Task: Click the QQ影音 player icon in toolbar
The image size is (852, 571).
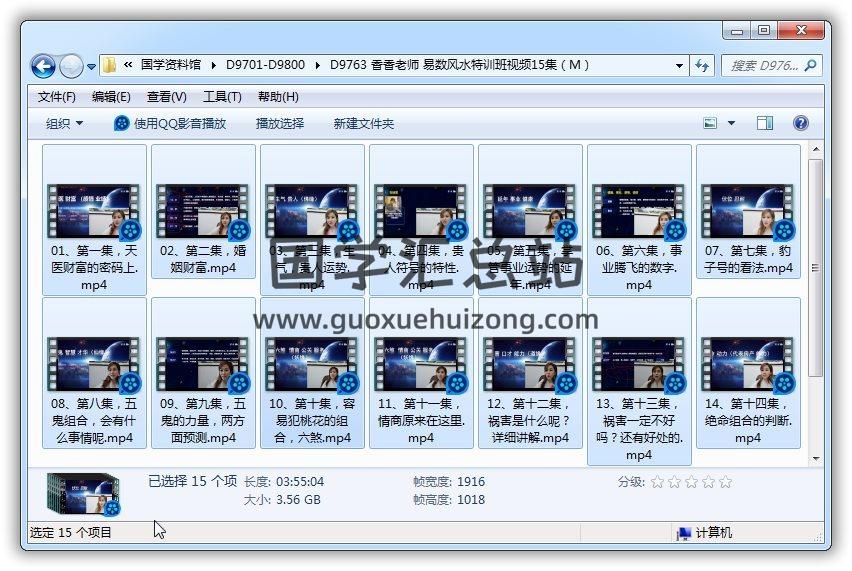Action: coord(122,123)
